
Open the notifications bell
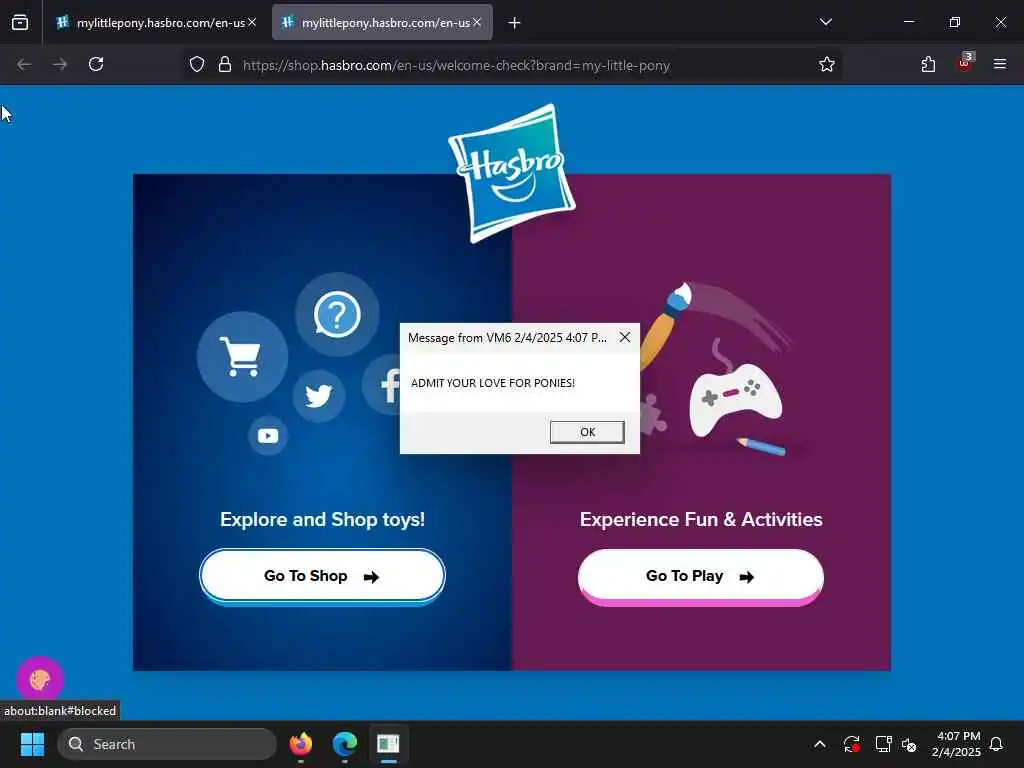997,744
